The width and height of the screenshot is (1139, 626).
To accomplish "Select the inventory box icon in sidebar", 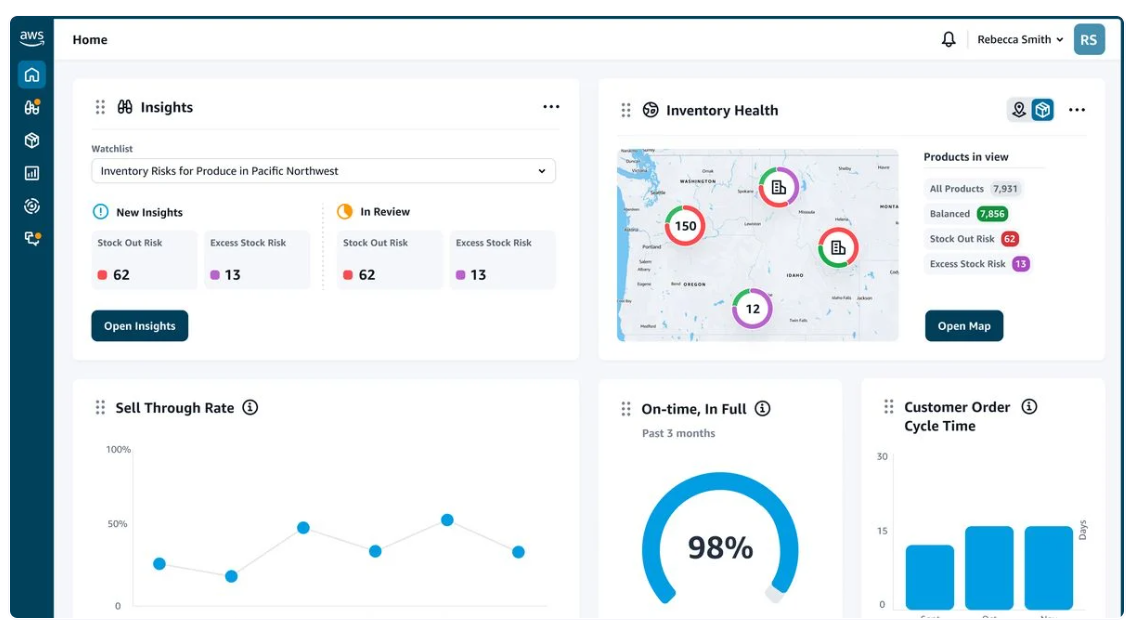I will coord(32,141).
